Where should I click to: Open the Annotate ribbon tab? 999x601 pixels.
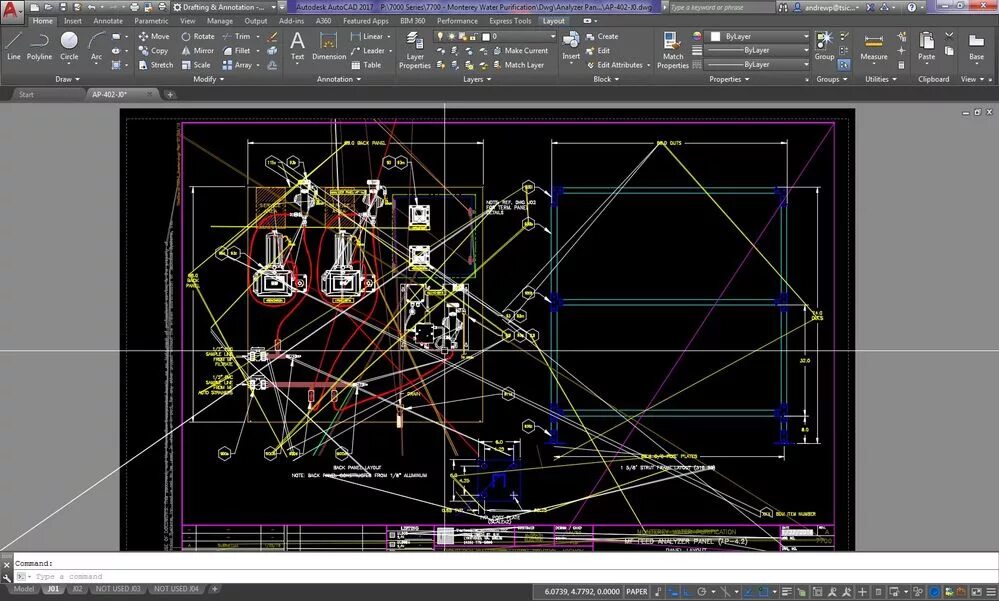[x=108, y=20]
